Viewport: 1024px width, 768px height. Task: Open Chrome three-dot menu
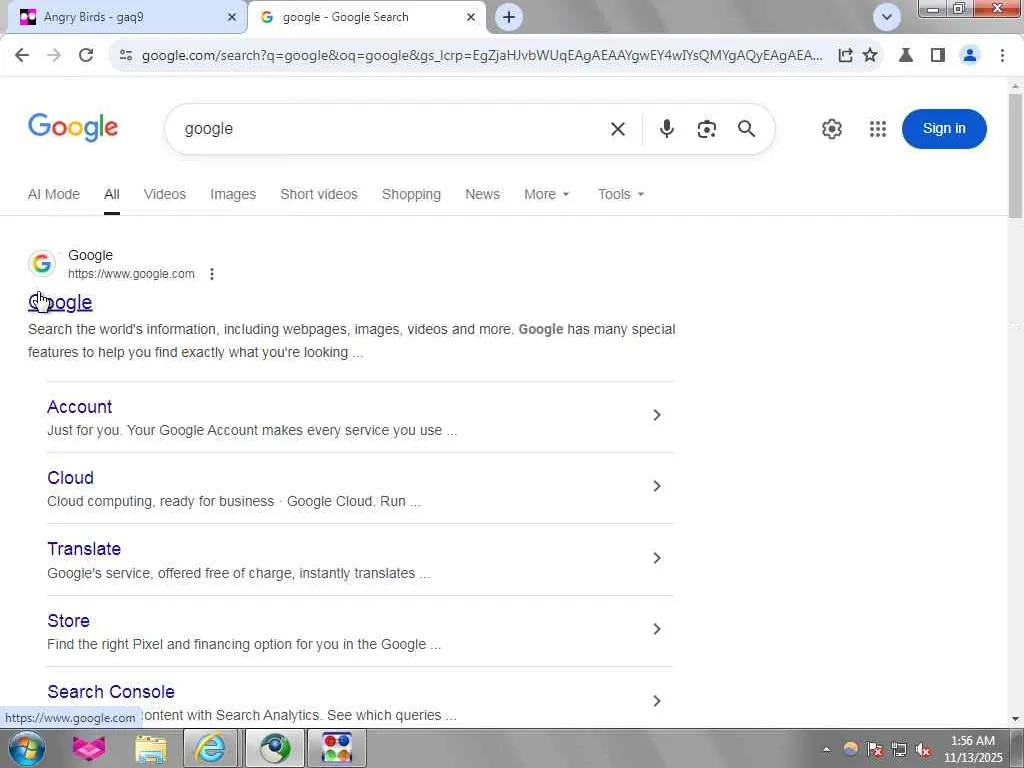1002,56
